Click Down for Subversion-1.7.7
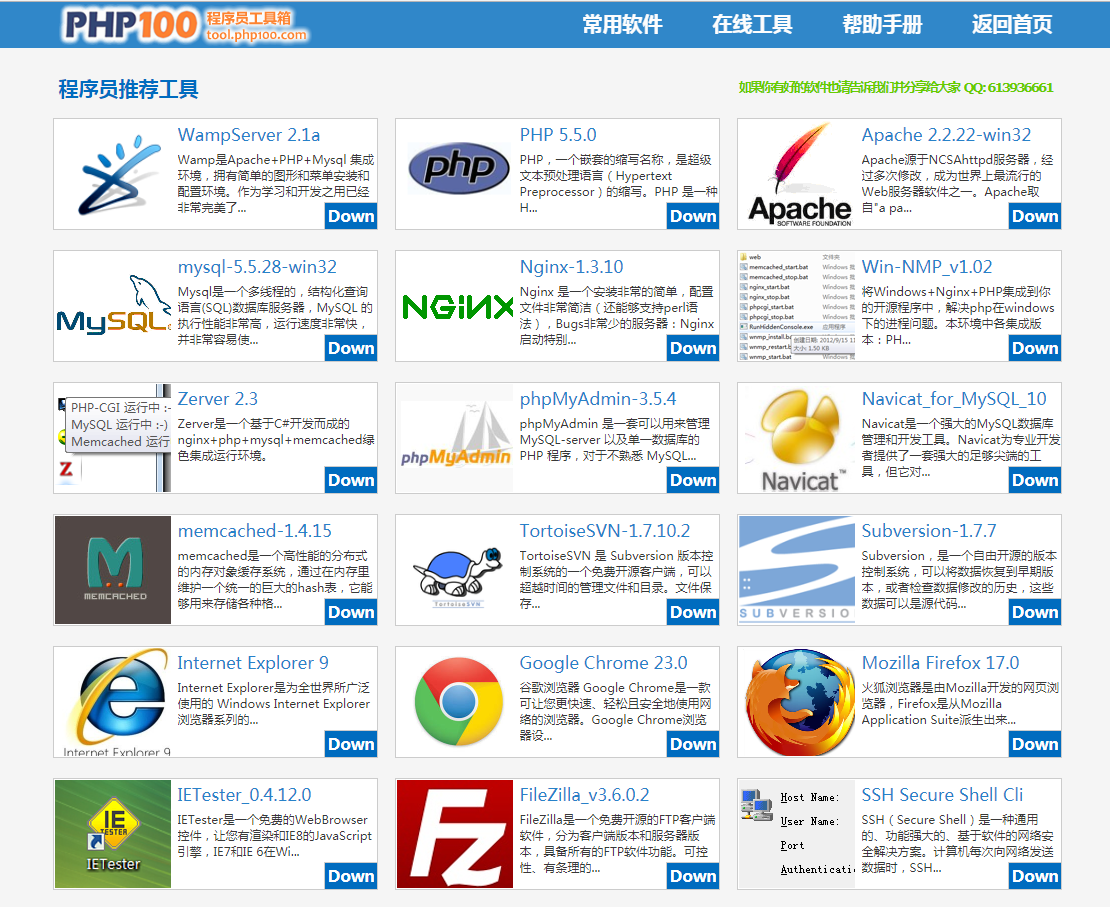The image size is (1110, 907). 1035,612
